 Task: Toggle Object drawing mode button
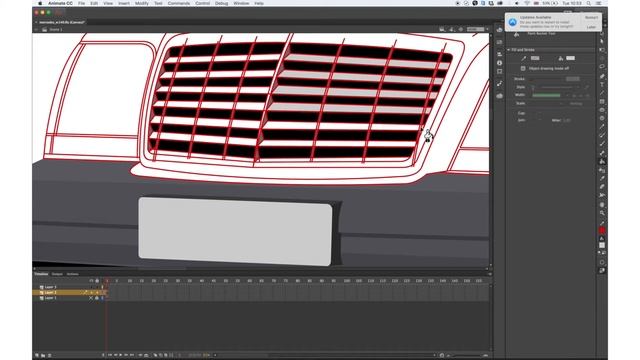523,69
